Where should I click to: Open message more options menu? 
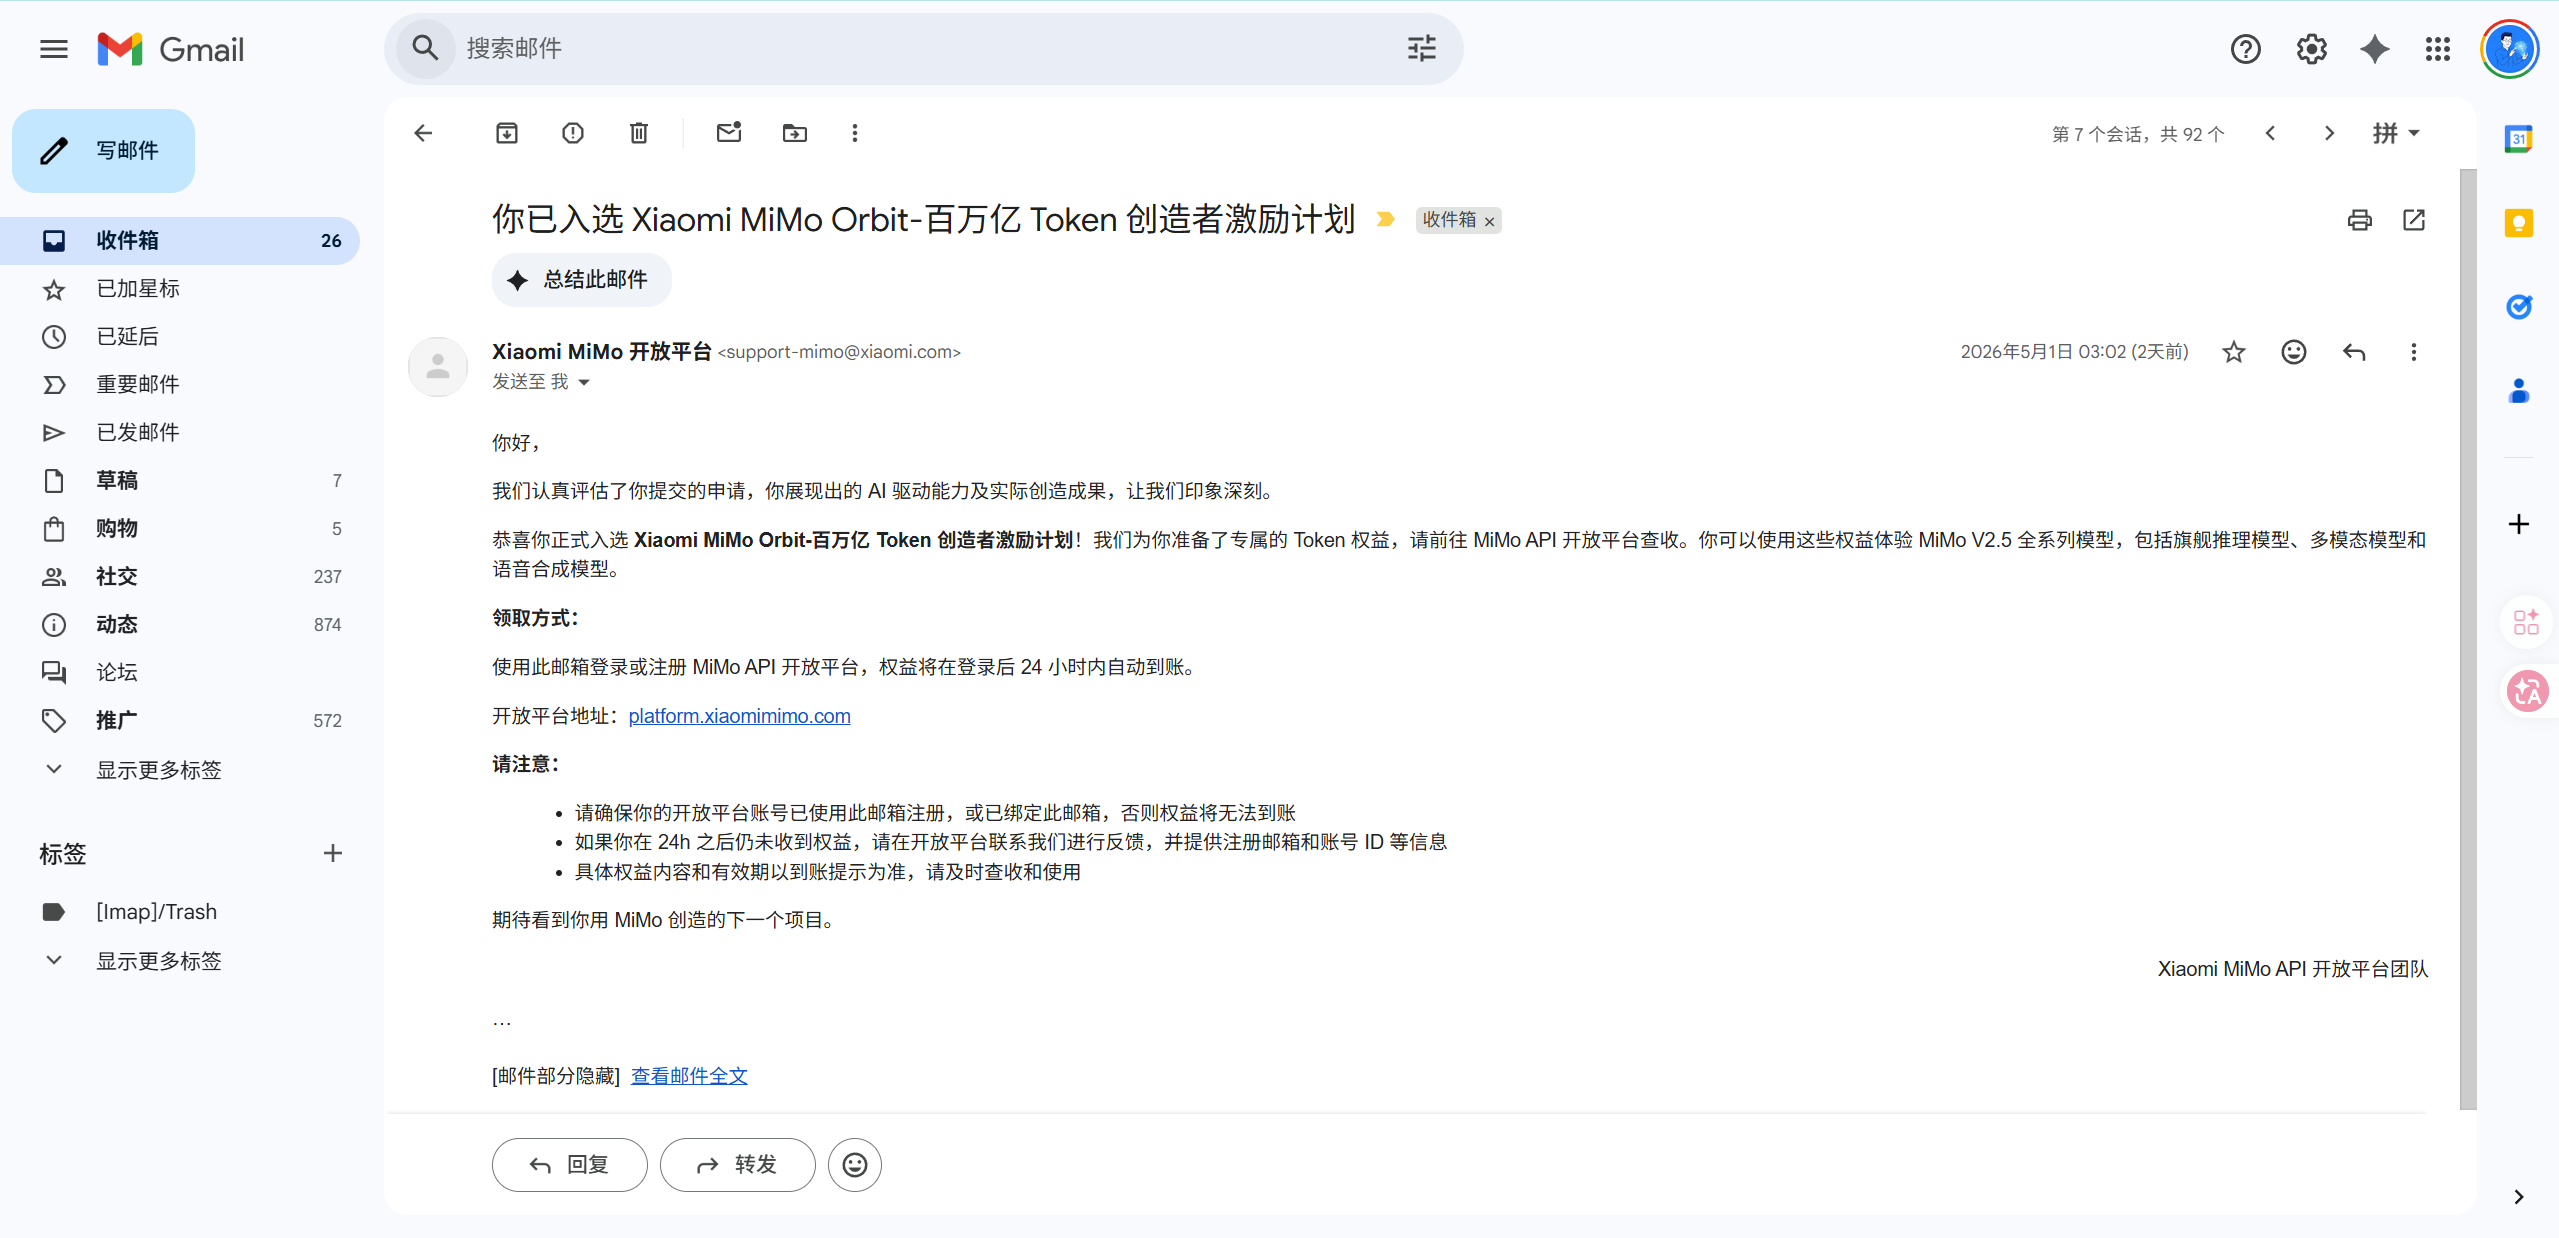click(x=2414, y=352)
